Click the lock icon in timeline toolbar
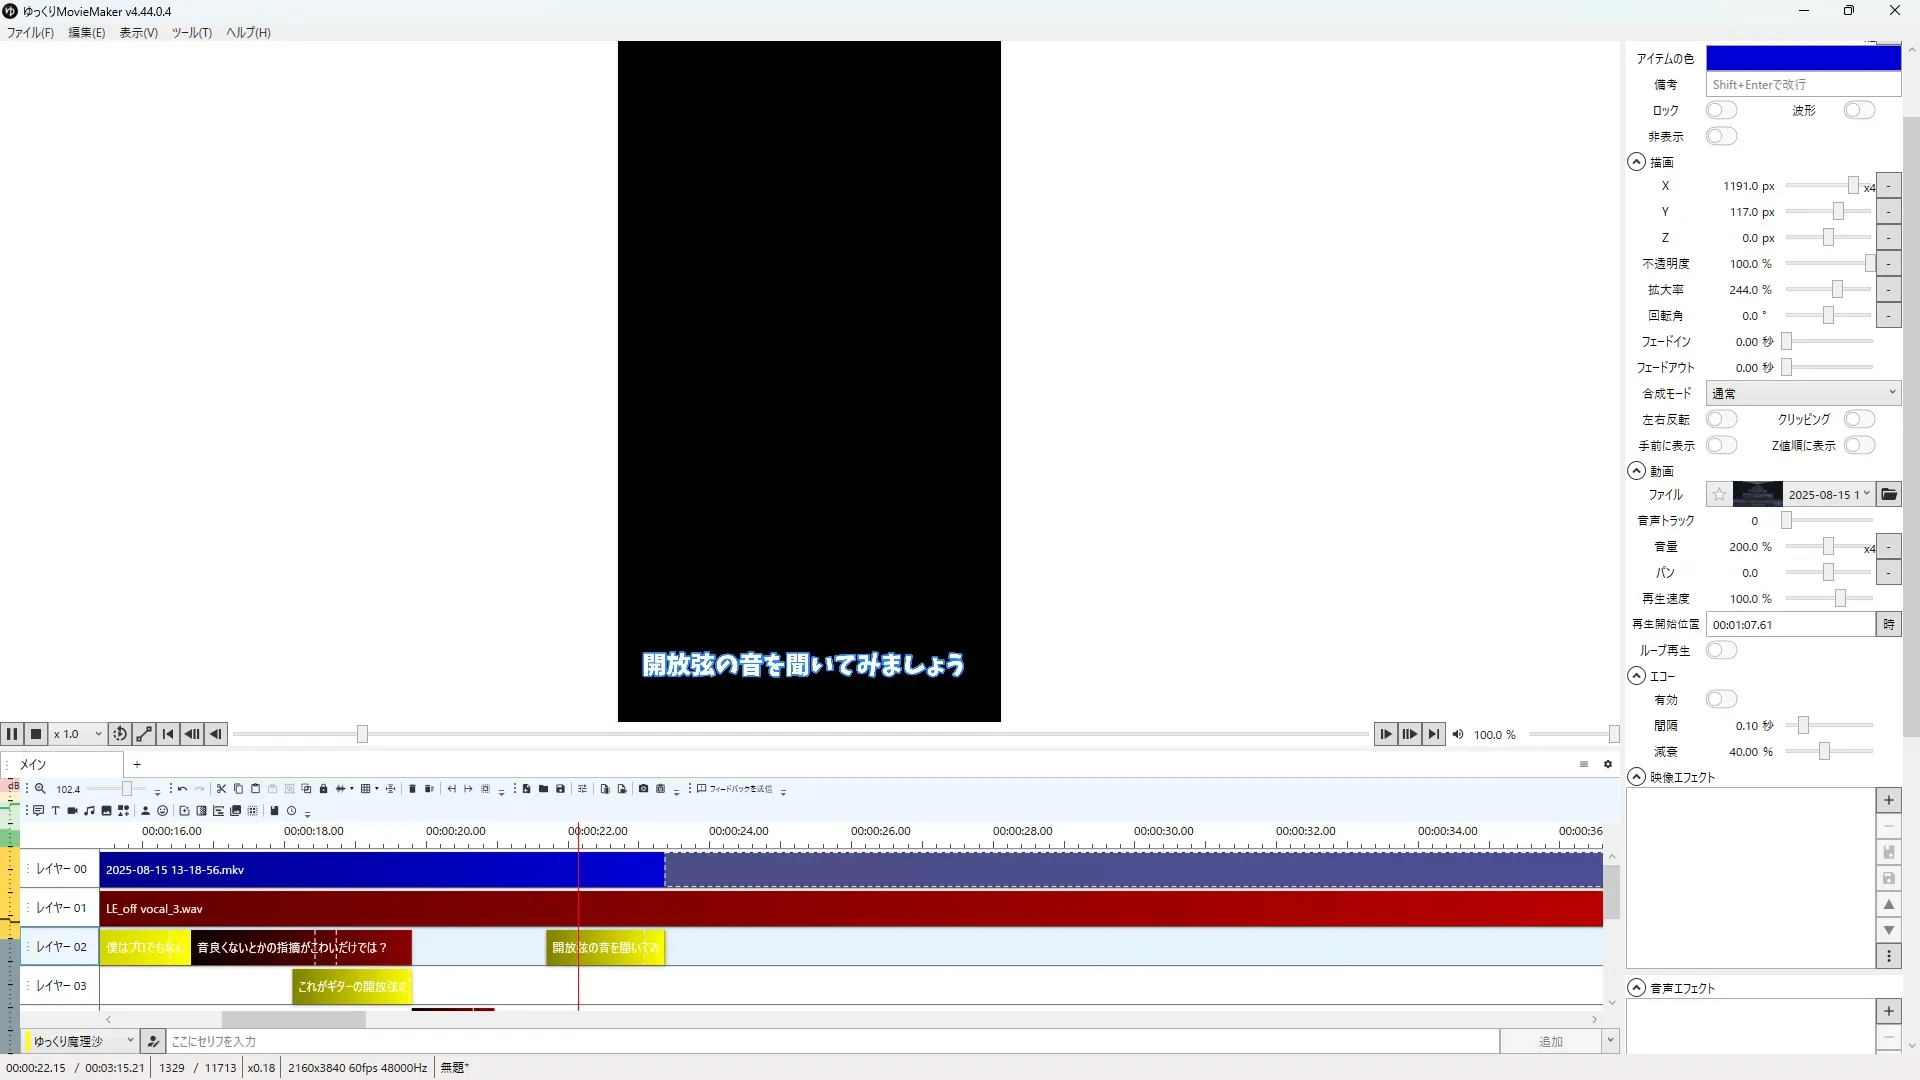 point(323,789)
